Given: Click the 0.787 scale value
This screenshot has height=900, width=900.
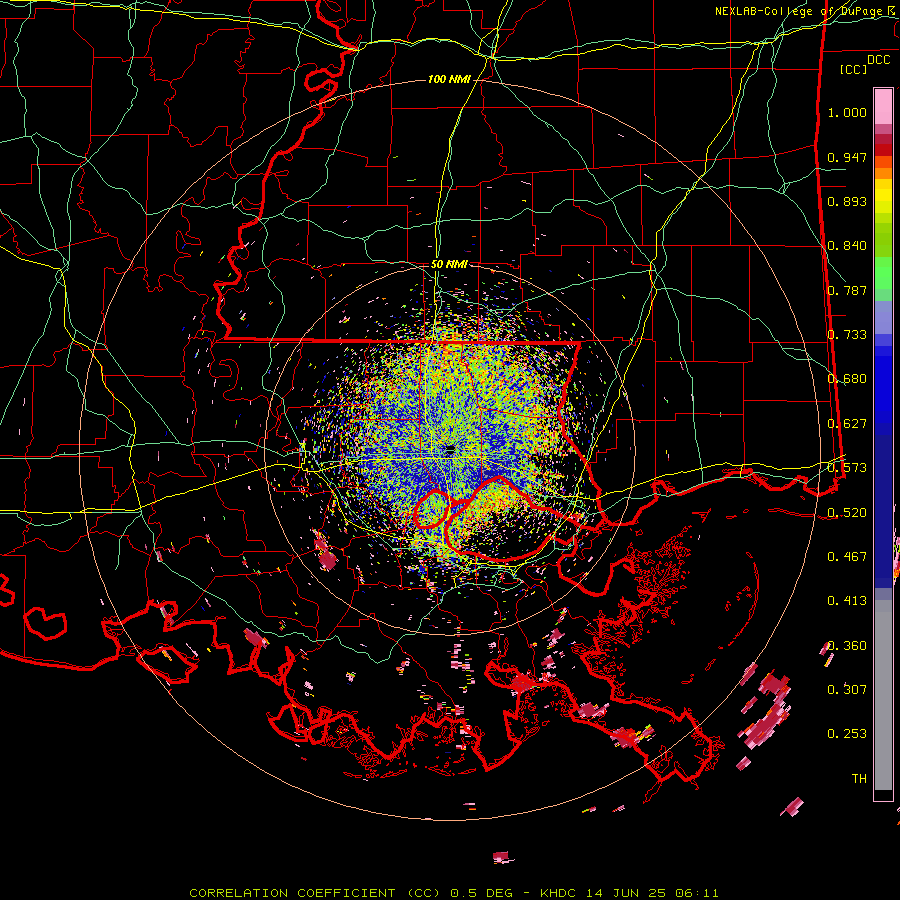Looking at the screenshot, I should (x=847, y=290).
